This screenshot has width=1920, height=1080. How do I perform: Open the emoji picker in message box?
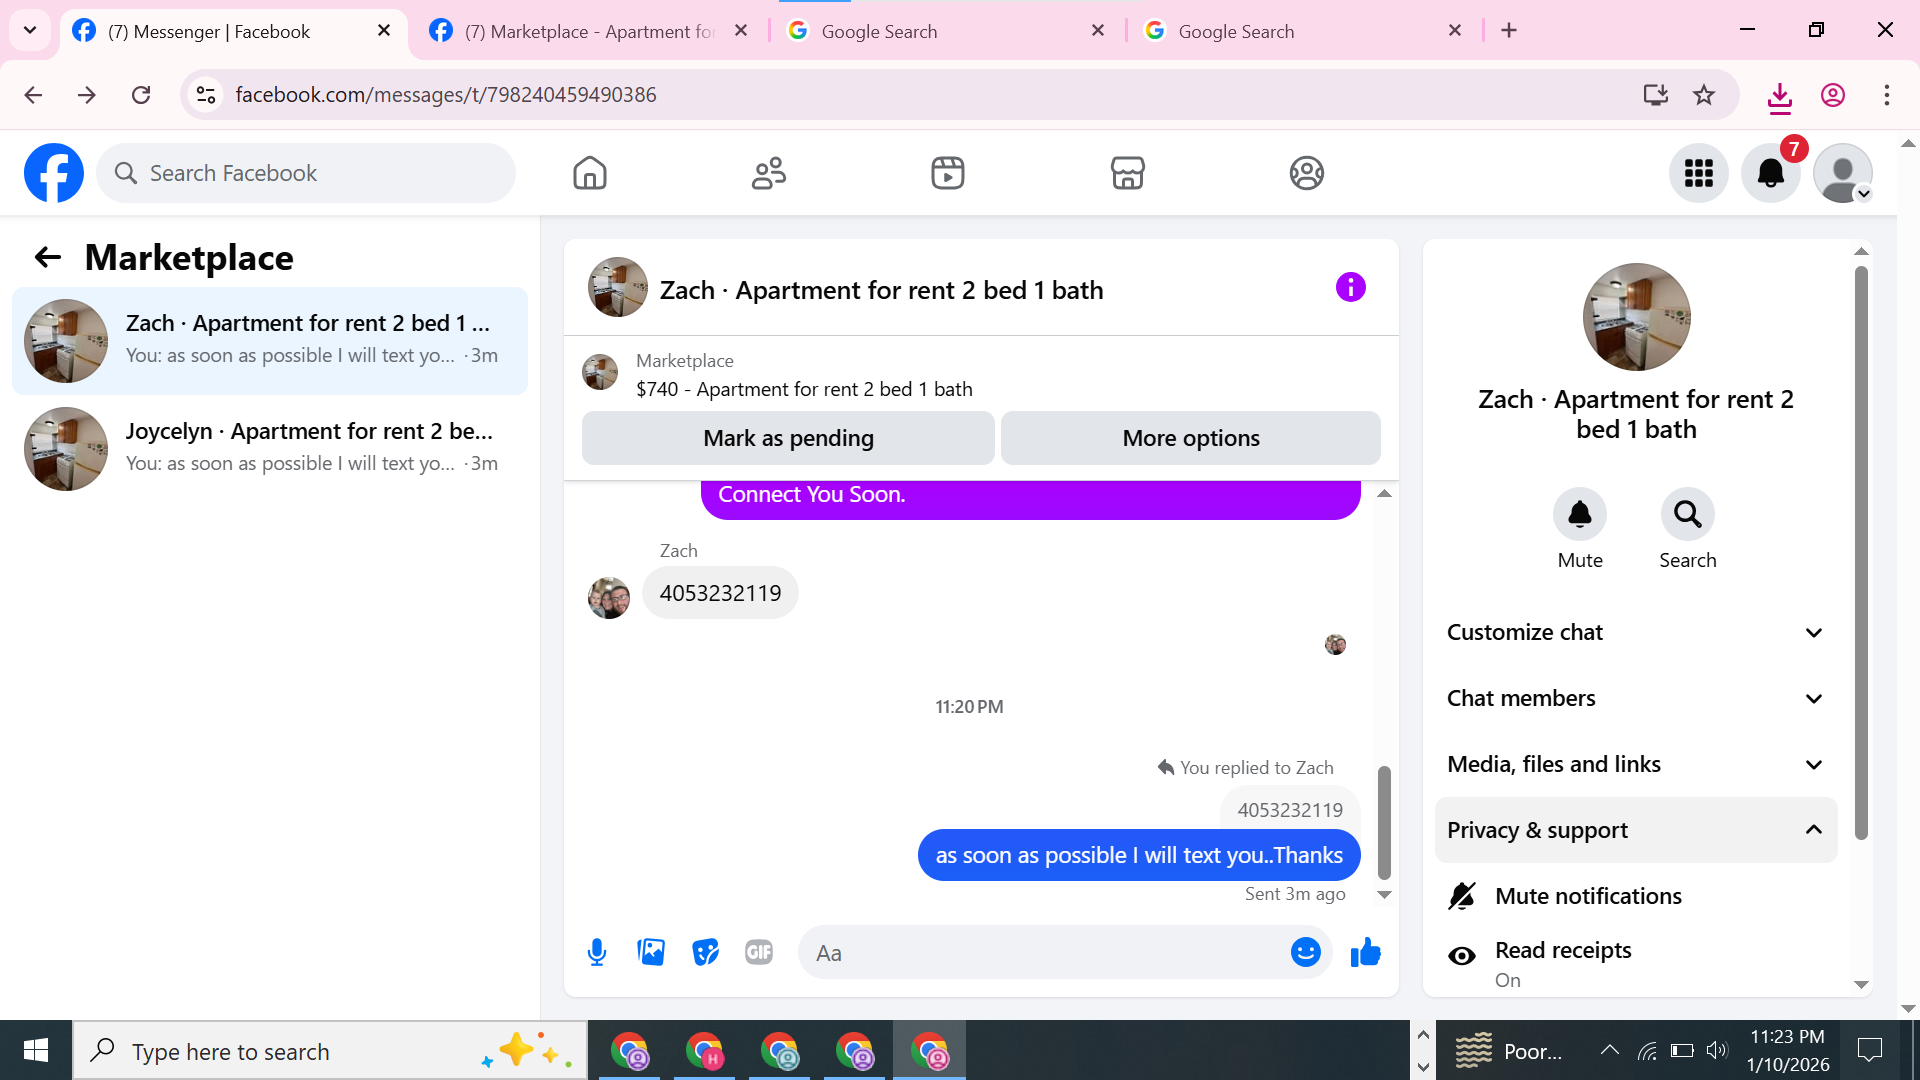(1305, 953)
